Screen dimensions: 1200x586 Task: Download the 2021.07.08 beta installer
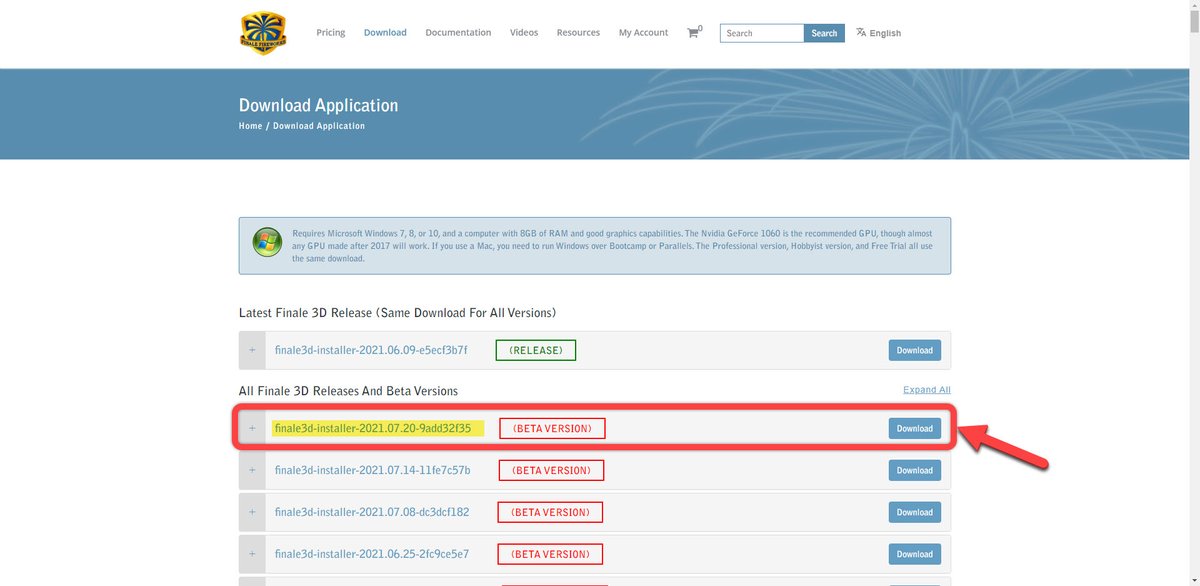(x=915, y=512)
